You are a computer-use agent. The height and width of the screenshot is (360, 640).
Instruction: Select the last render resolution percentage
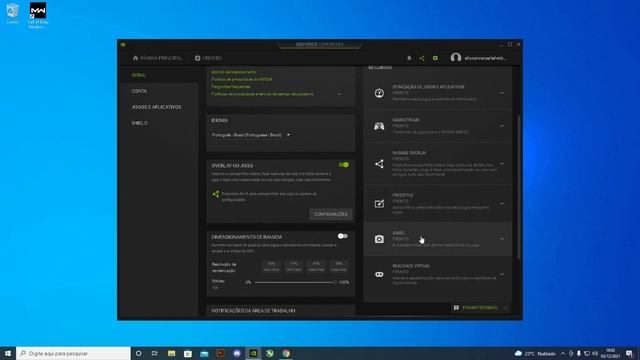pyautogui.click(x=339, y=267)
